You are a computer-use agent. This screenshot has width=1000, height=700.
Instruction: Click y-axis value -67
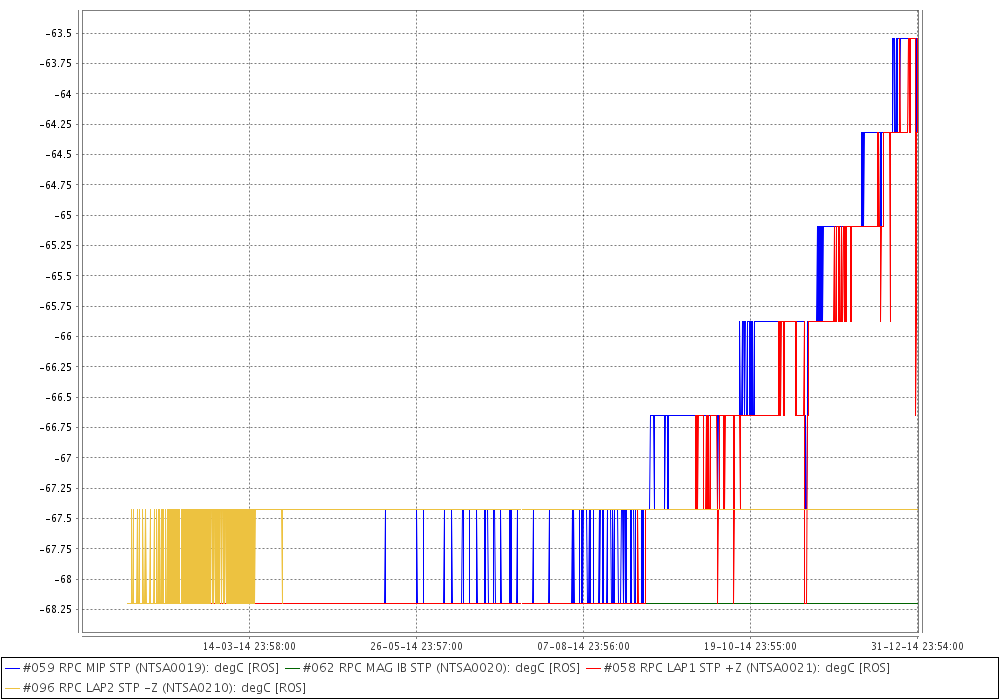point(62,458)
